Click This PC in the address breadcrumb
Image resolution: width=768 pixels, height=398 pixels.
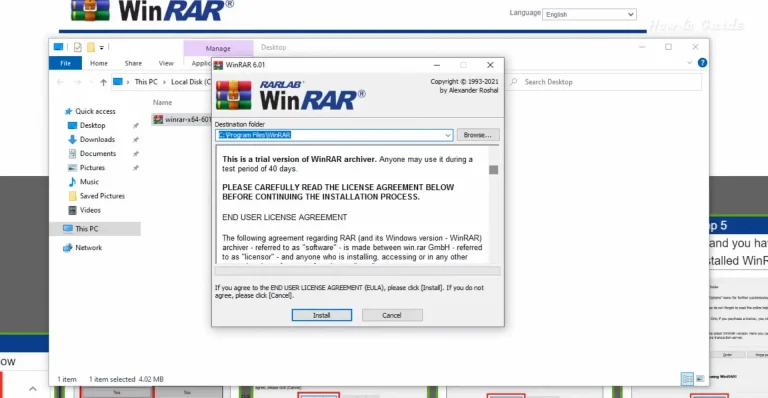click(x=146, y=82)
